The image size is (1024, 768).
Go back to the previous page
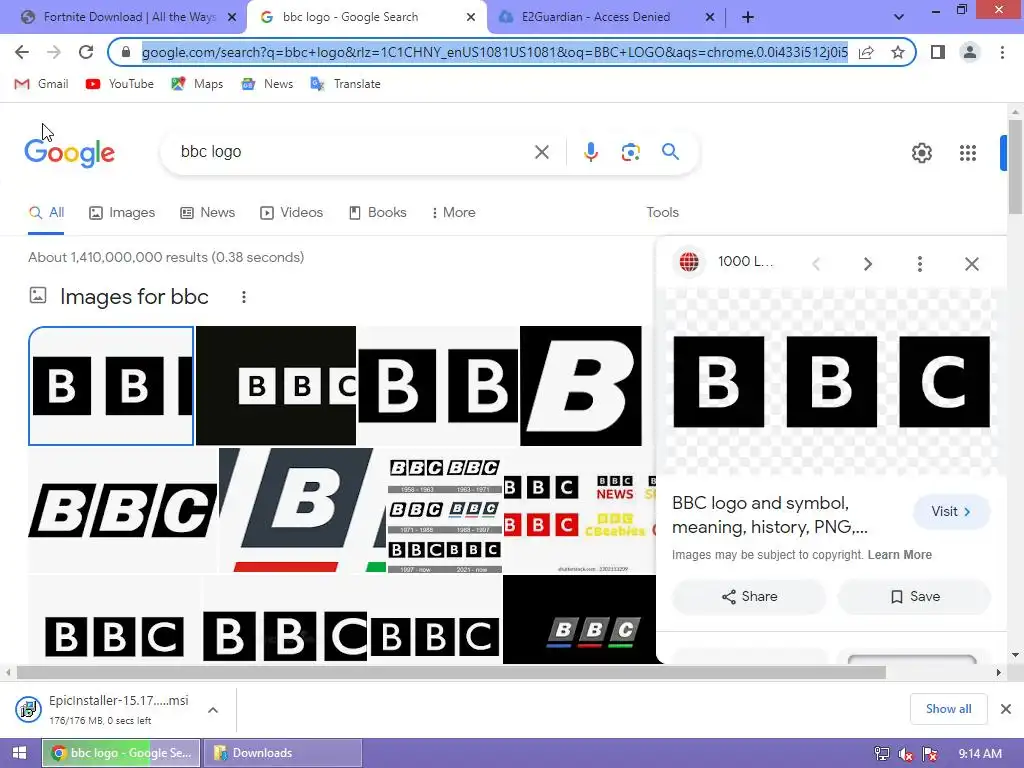[22, 52]
